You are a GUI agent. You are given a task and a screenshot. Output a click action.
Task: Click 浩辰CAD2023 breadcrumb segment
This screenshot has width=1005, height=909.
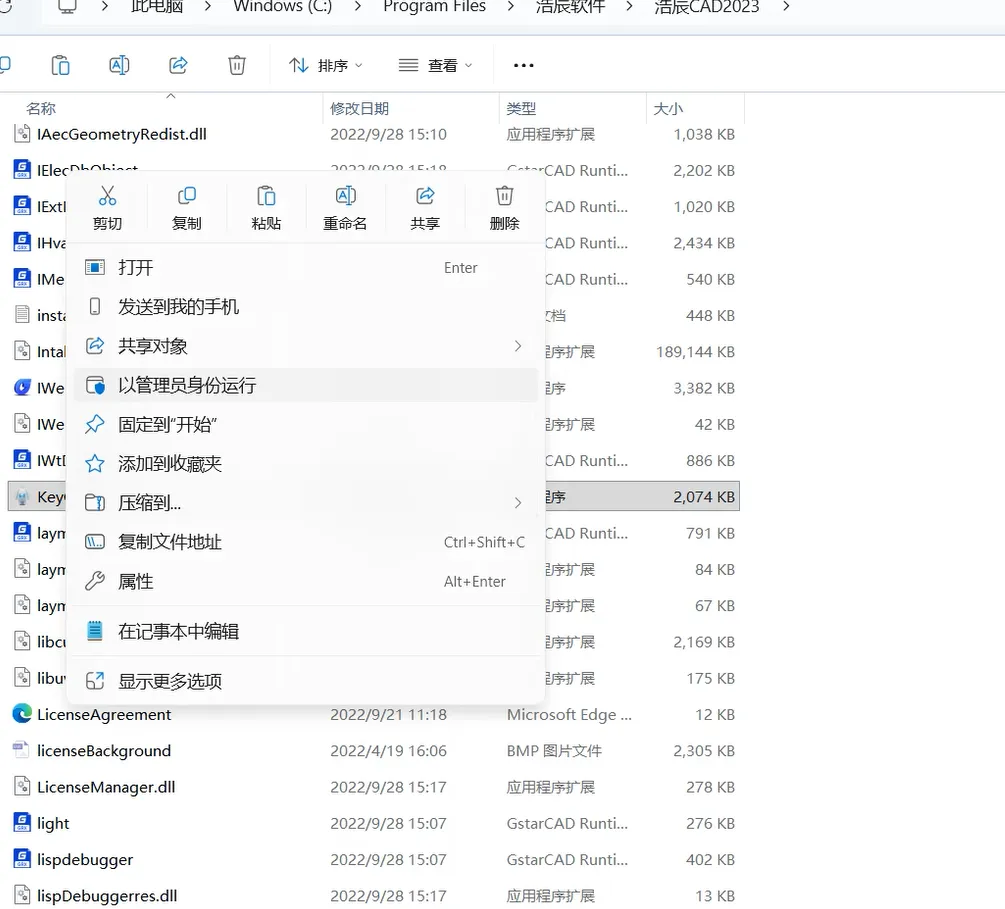(706, 6)
